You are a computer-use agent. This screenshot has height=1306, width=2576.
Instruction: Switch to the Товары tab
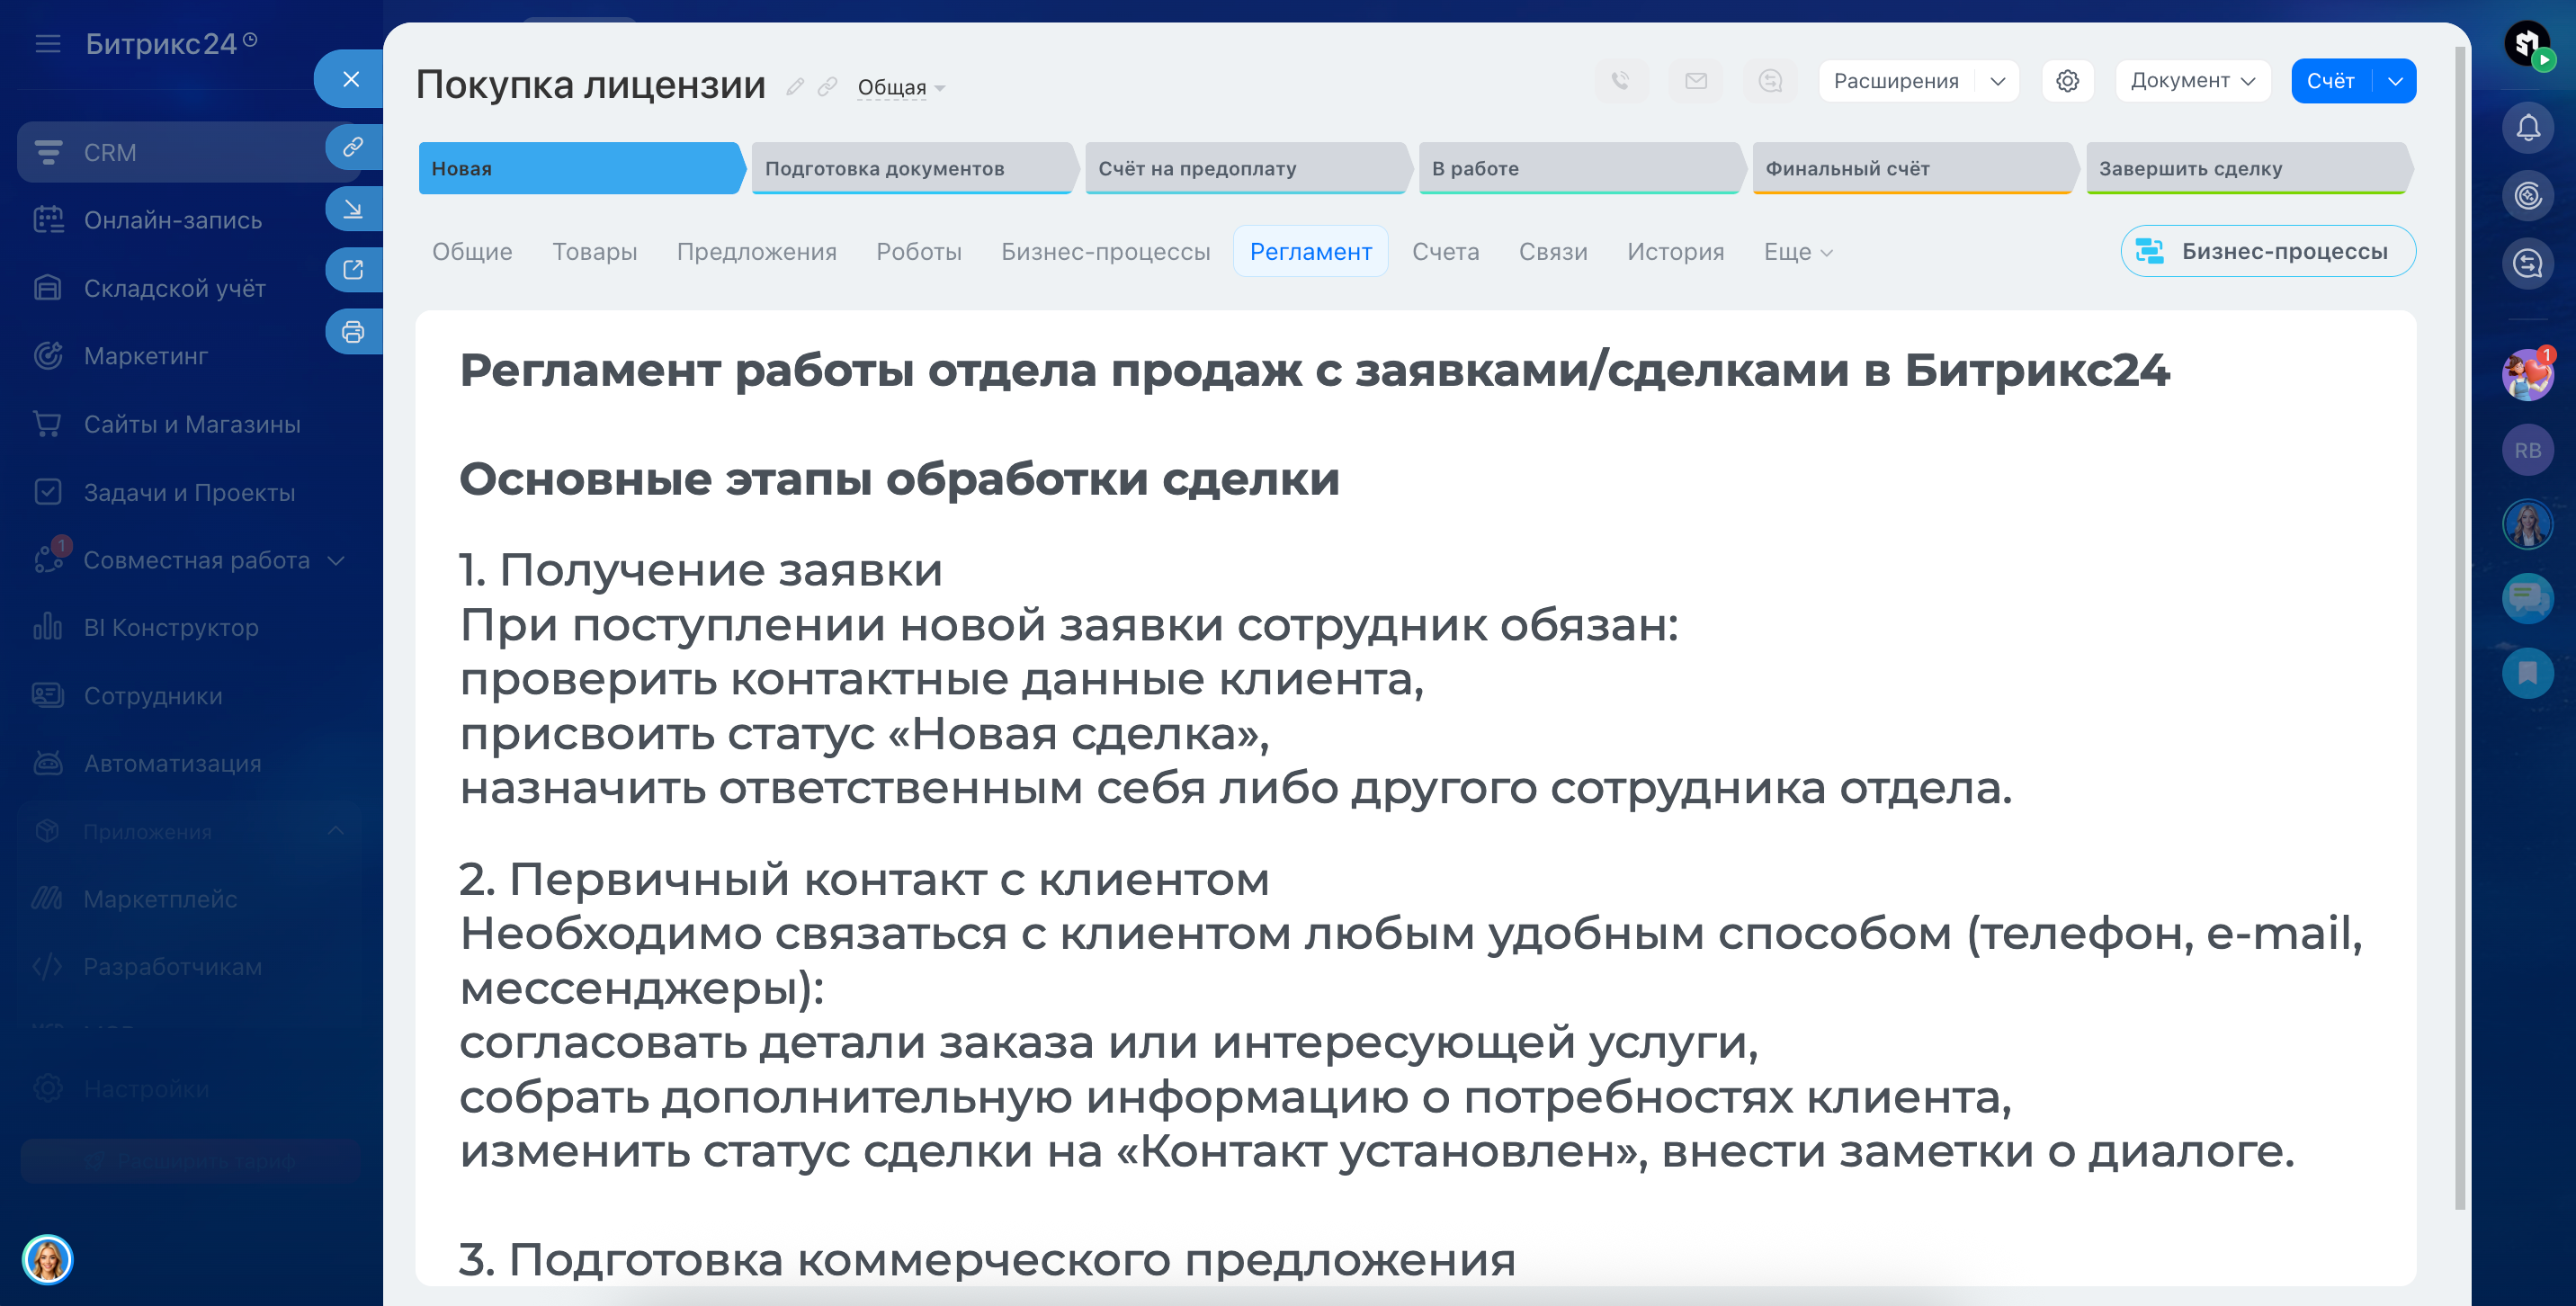(x=594, y=252)
